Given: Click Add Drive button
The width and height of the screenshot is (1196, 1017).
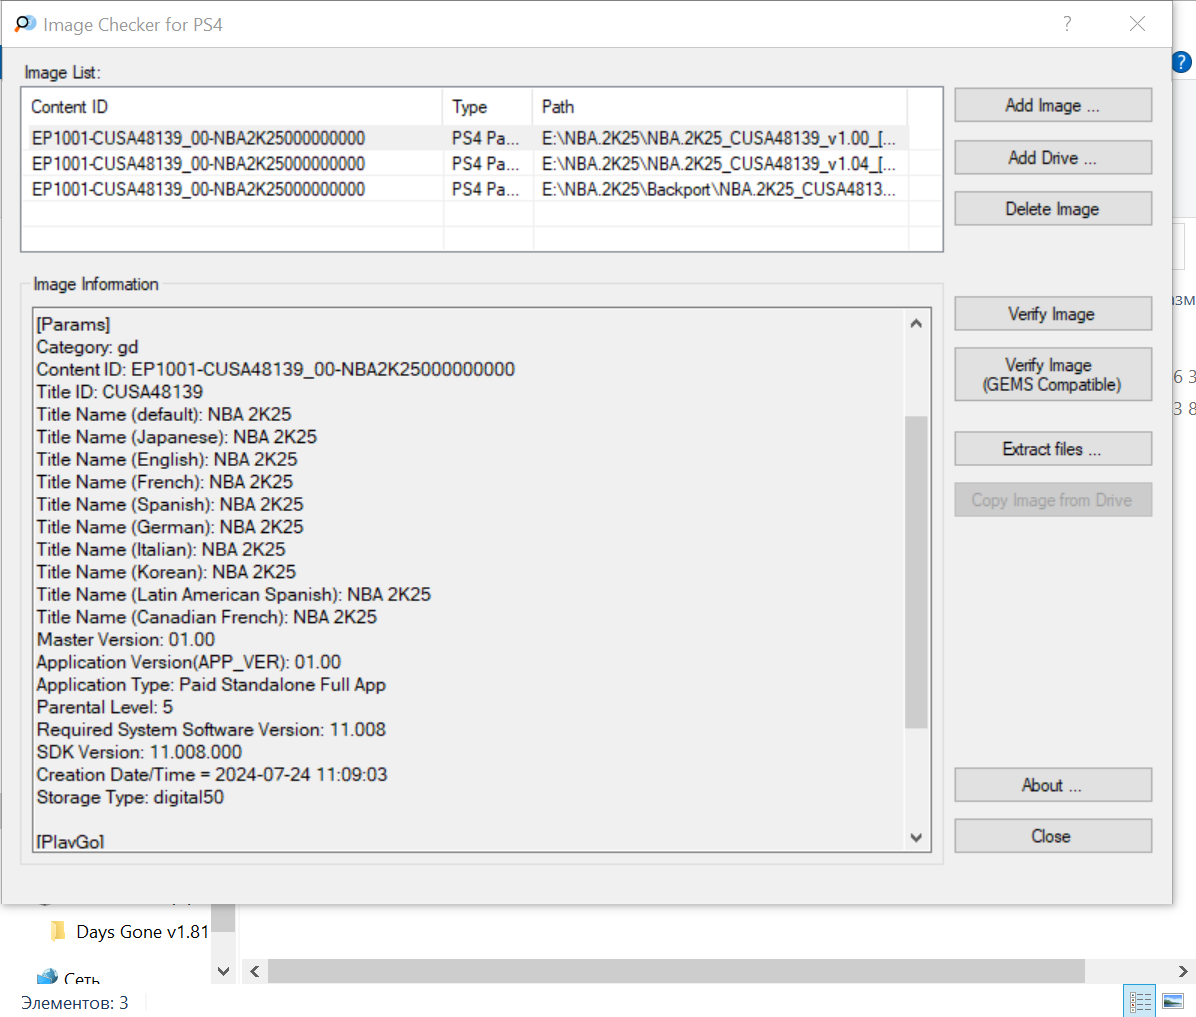Looking at the screenshot, I should coord(1053,158).
